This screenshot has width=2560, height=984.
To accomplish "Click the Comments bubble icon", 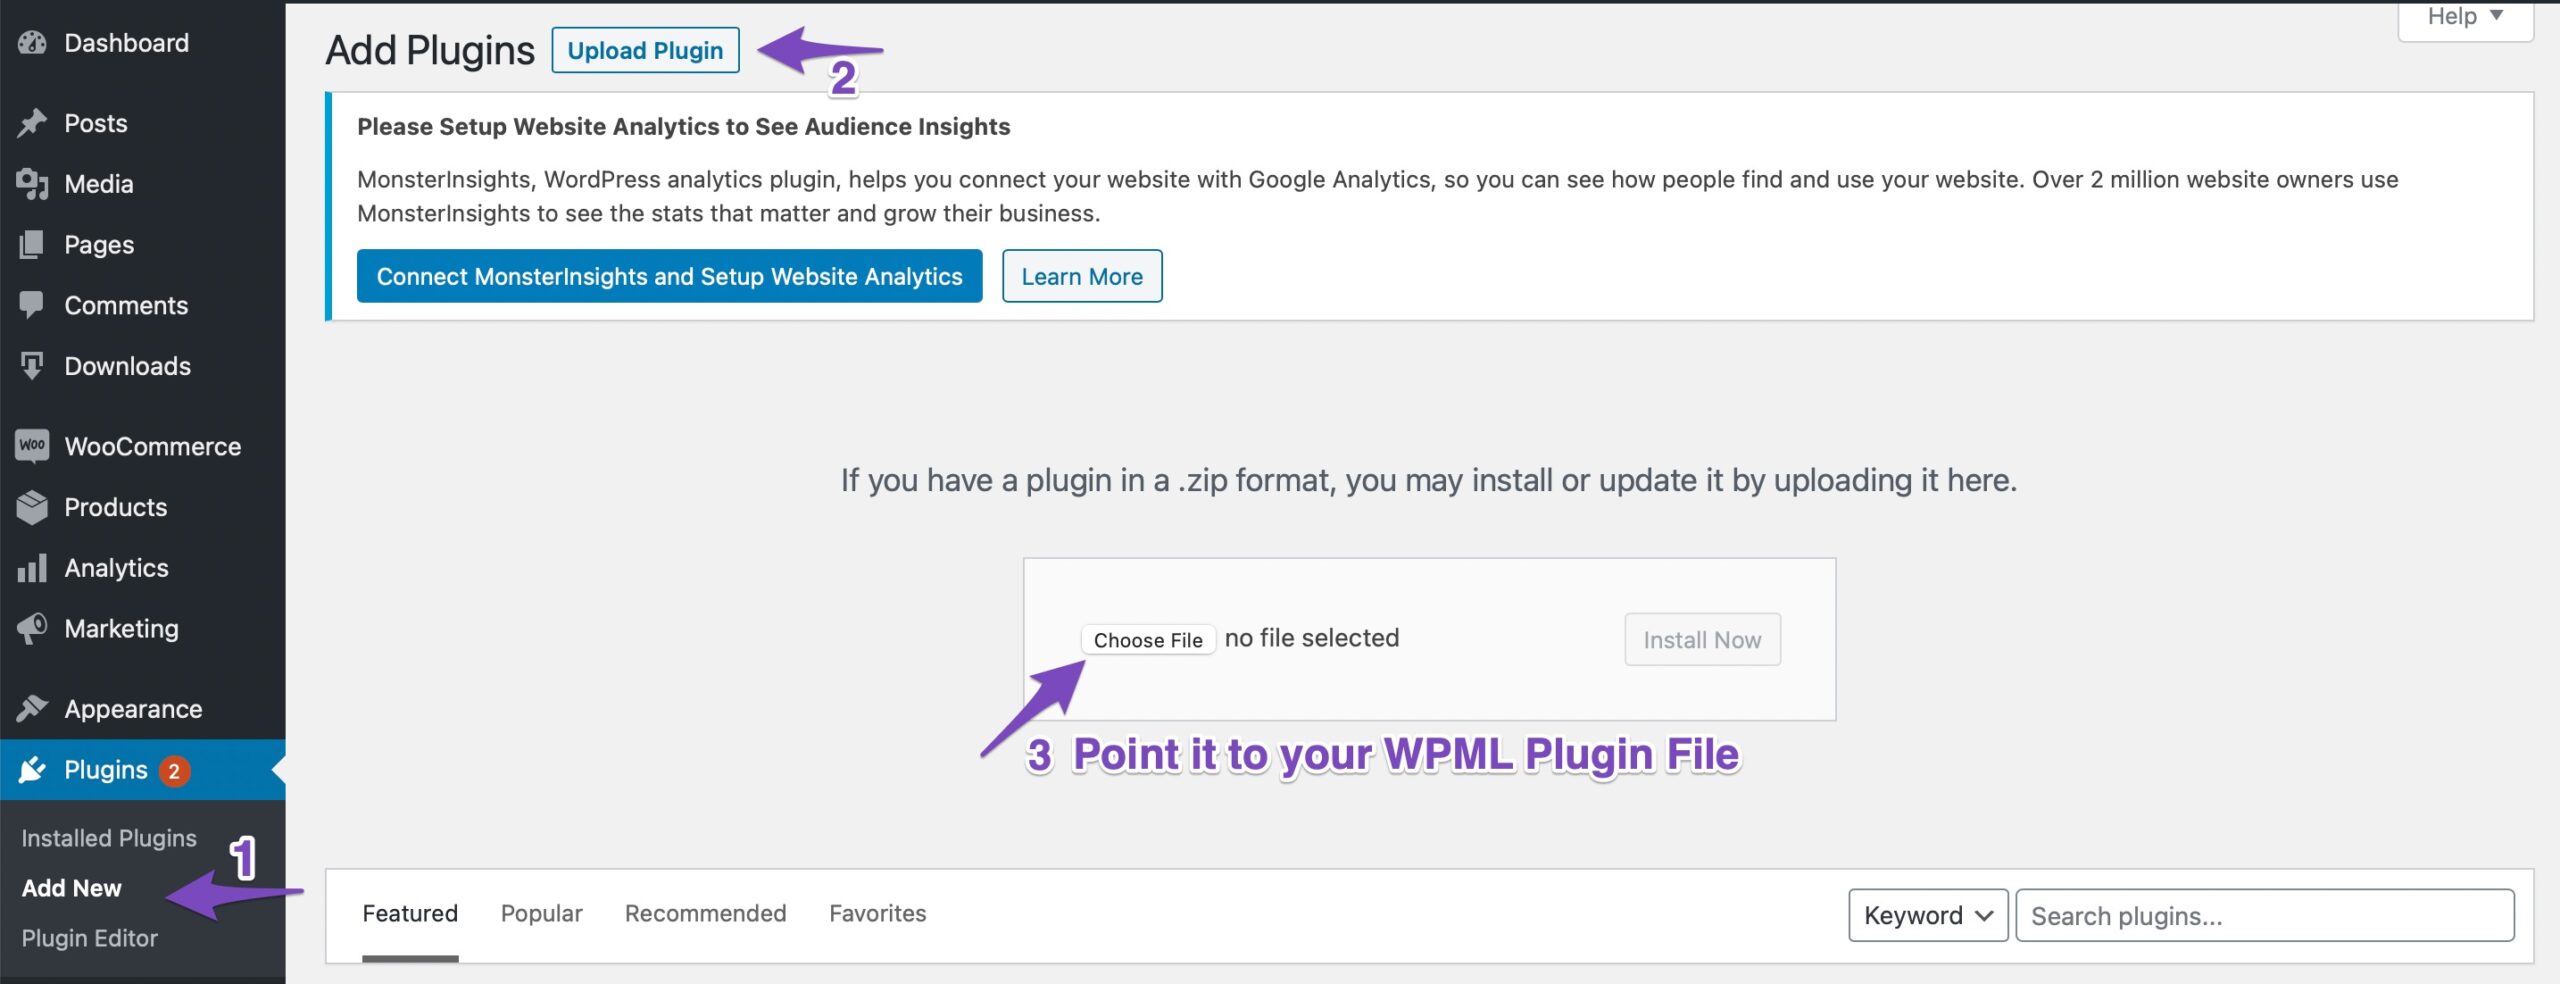I will tap(32, 305).
